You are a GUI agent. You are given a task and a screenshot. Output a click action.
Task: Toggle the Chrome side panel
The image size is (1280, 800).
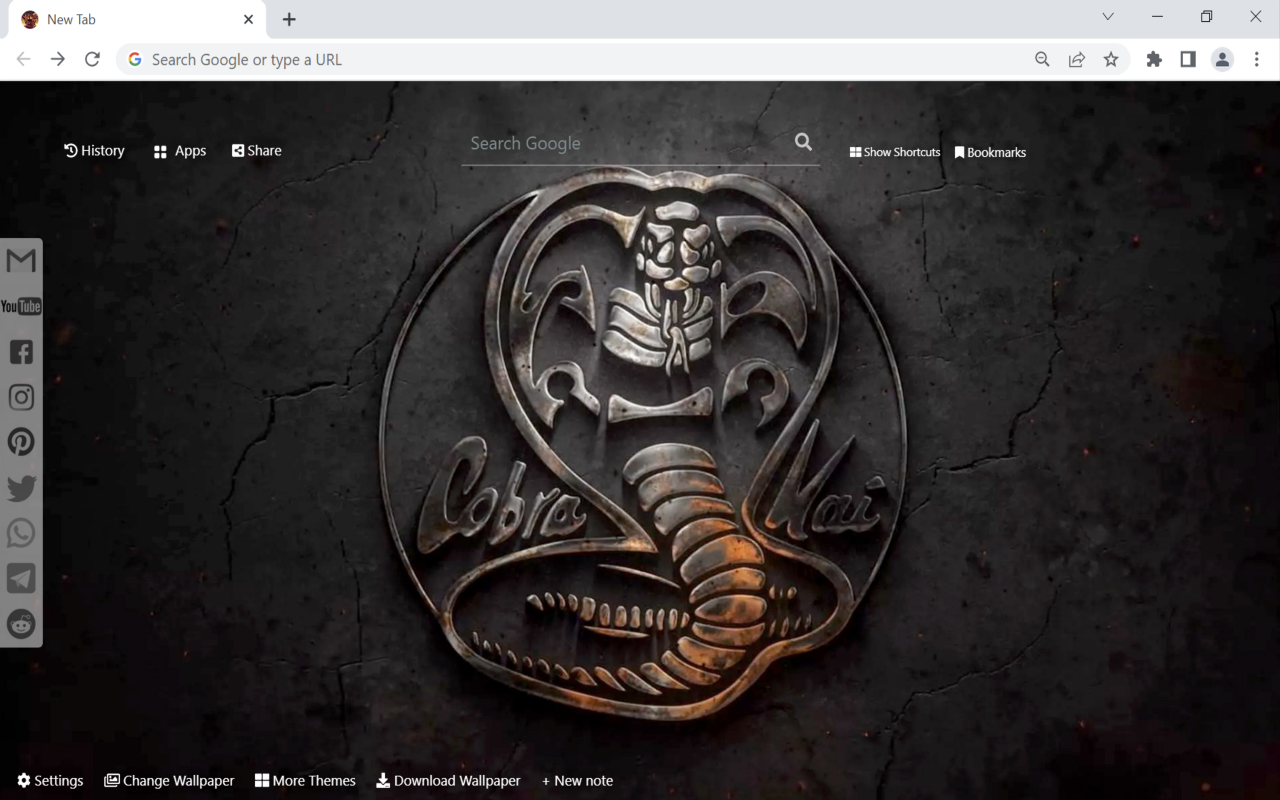tap(1188, 60)
